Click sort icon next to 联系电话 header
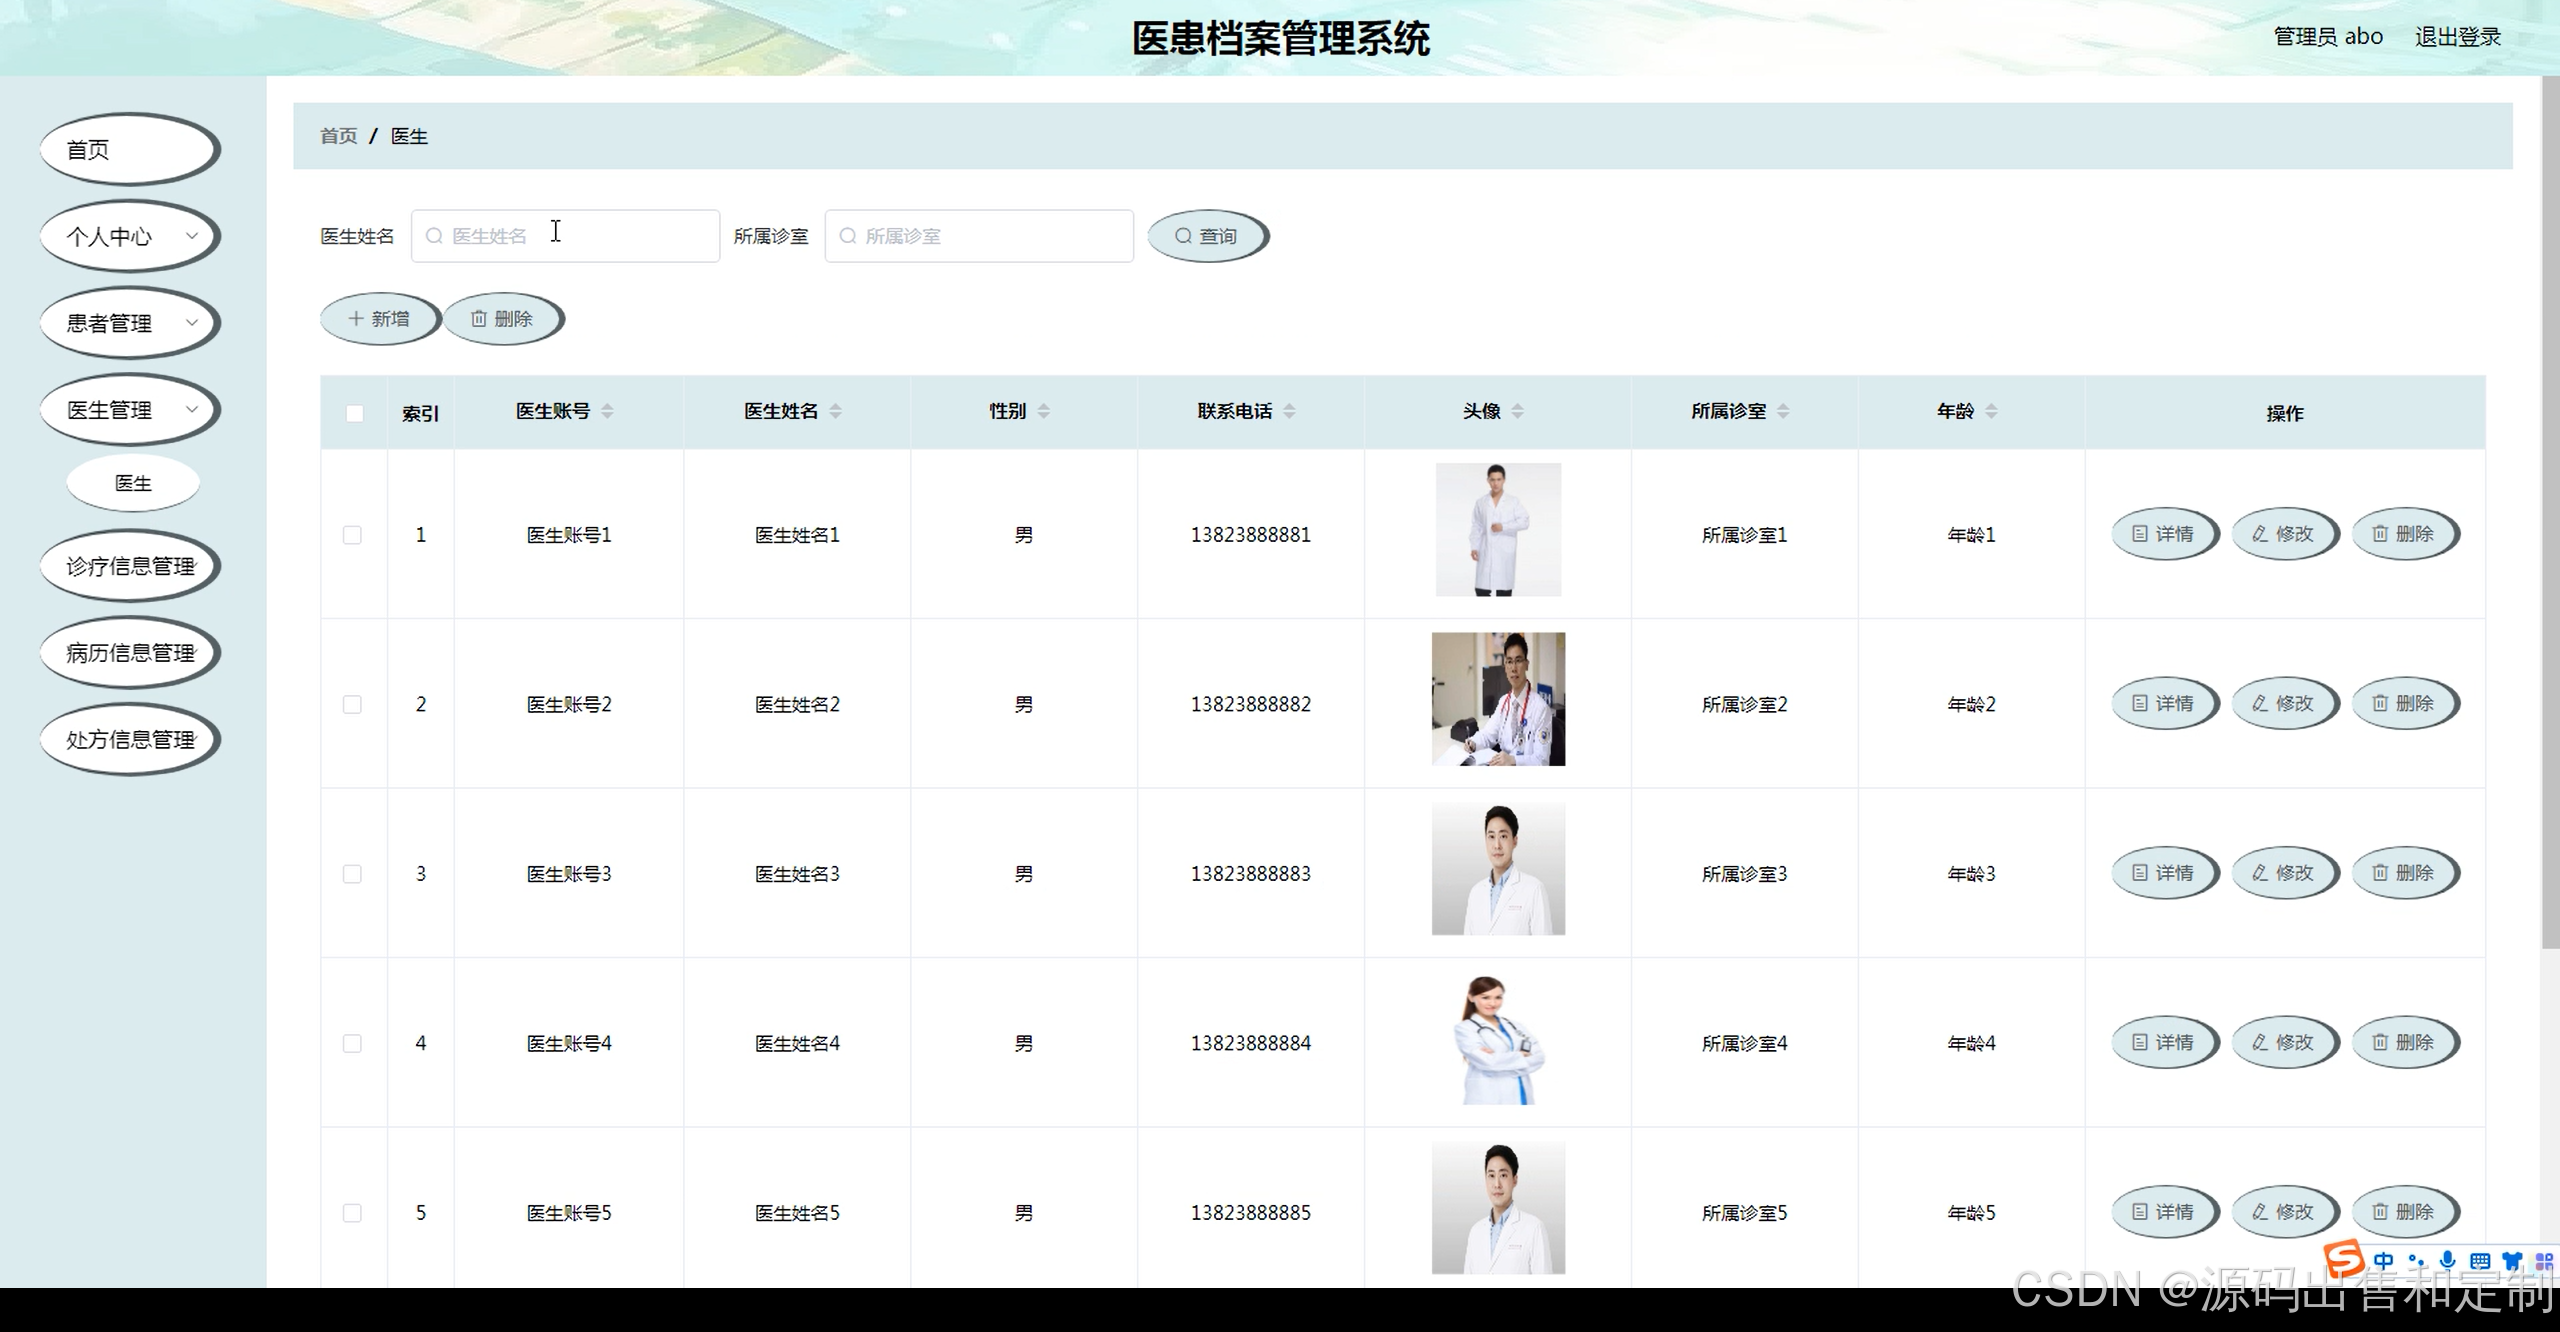2560x1332 pixels. [x=1289, y=411]
